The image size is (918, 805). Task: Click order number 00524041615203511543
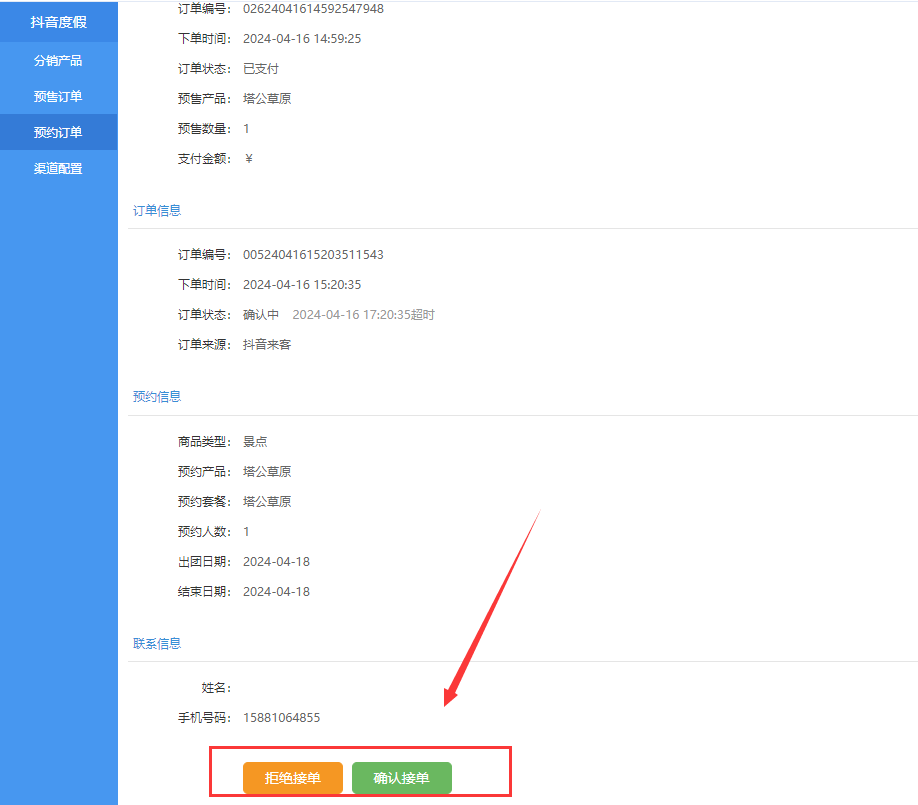click(x=313, y=255)
